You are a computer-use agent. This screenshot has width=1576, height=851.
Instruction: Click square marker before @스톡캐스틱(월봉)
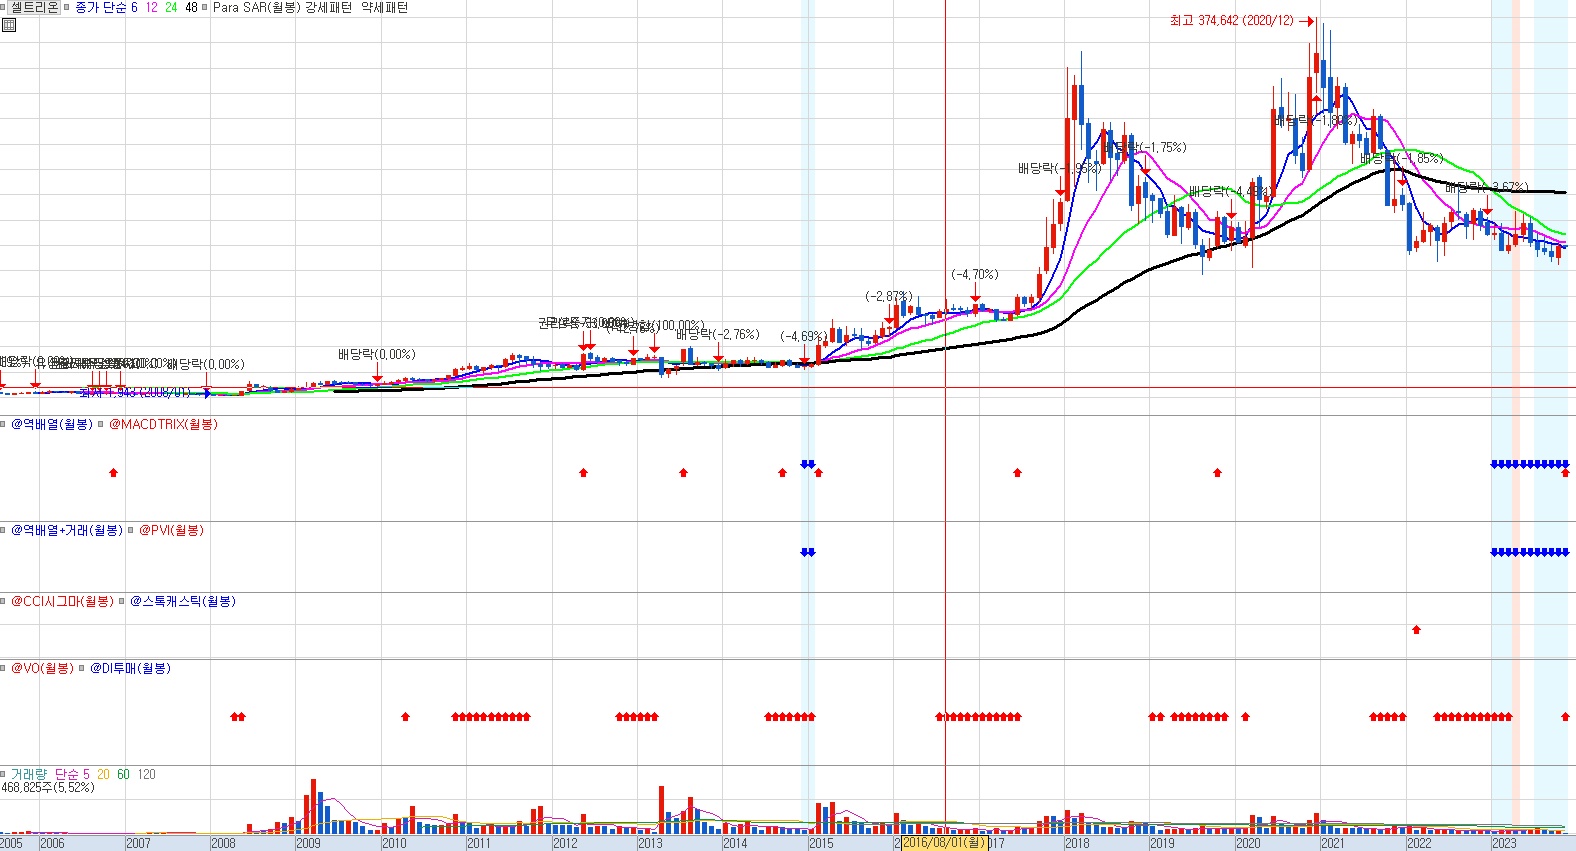click(122, 601)
